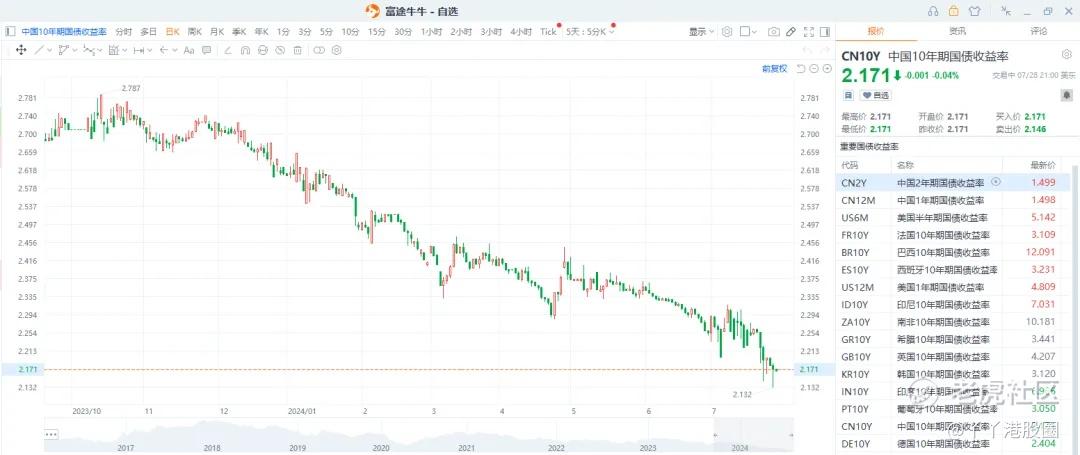
Task: Pick the text annotation Aa tool
Action: (x=189, y=50)
